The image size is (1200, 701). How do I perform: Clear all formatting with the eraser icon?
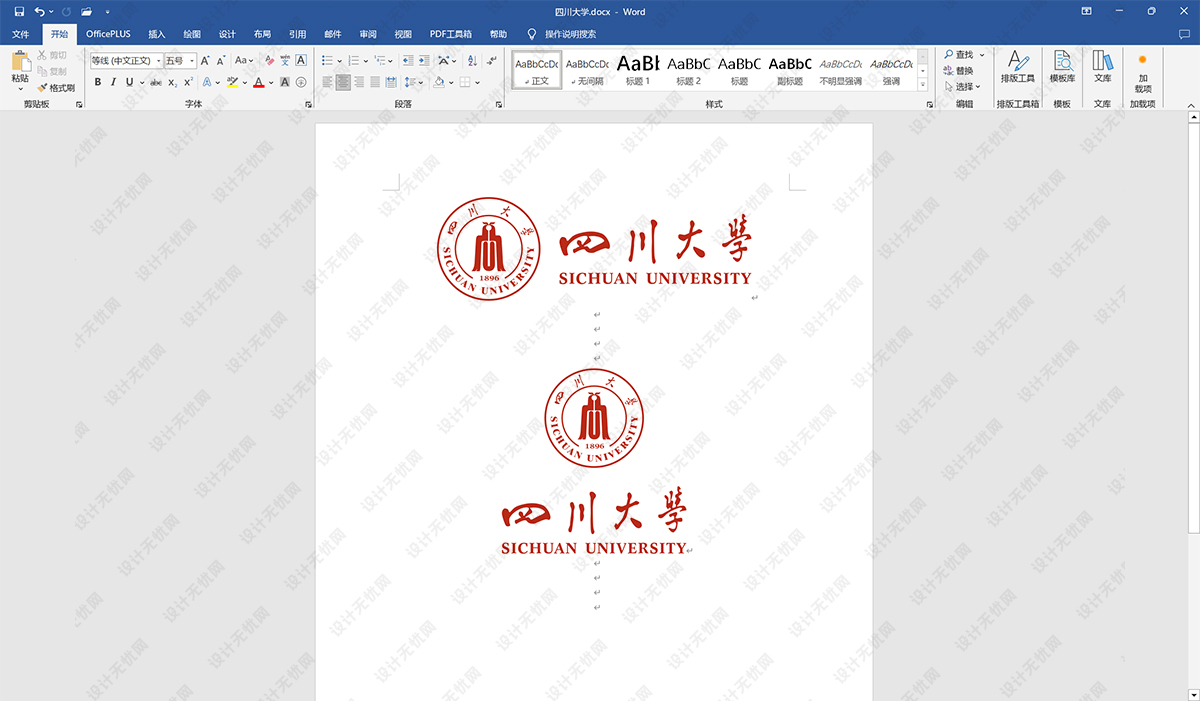pos(269,61)
